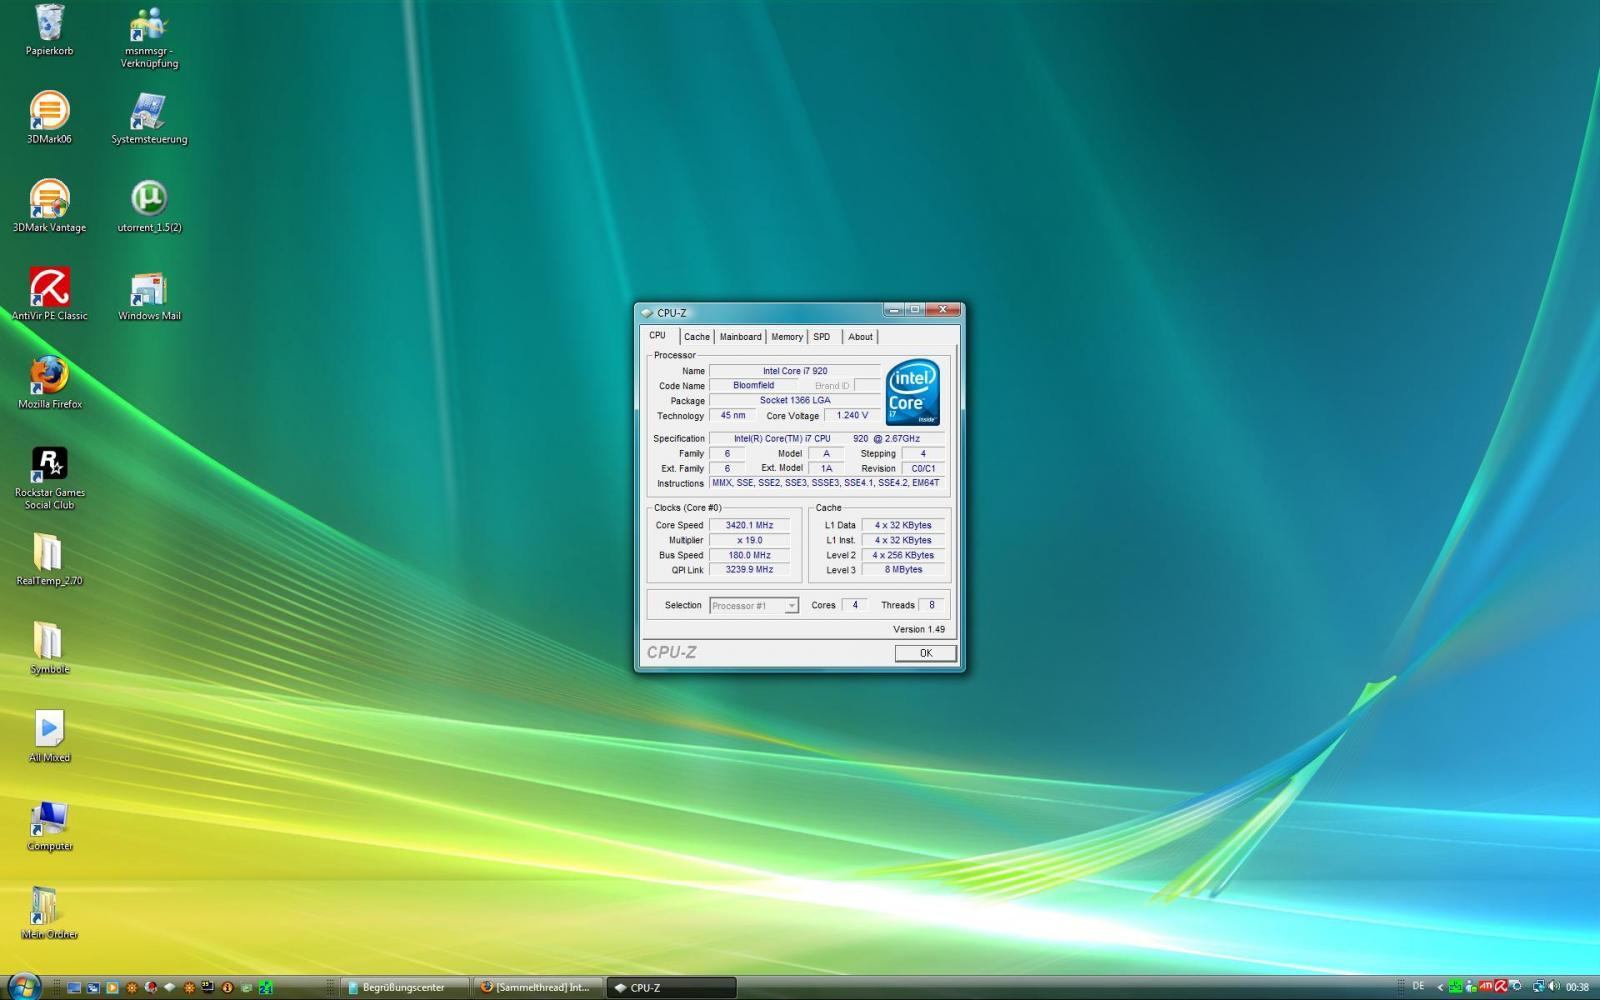Click the Package value Socket 1366 LGA
Screen dimensions: 1600x1000
pyautogui.click(x=795, y=400)
